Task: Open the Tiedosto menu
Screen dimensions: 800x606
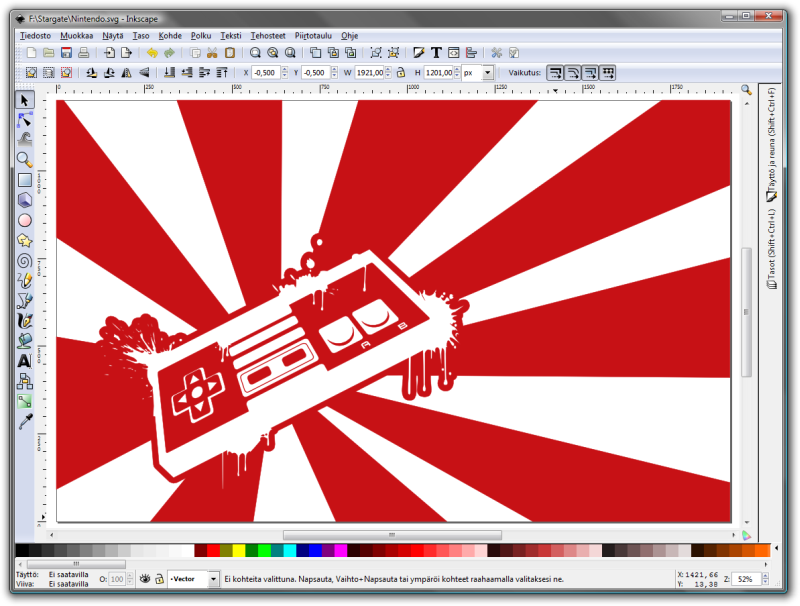Action: (36, 35)
